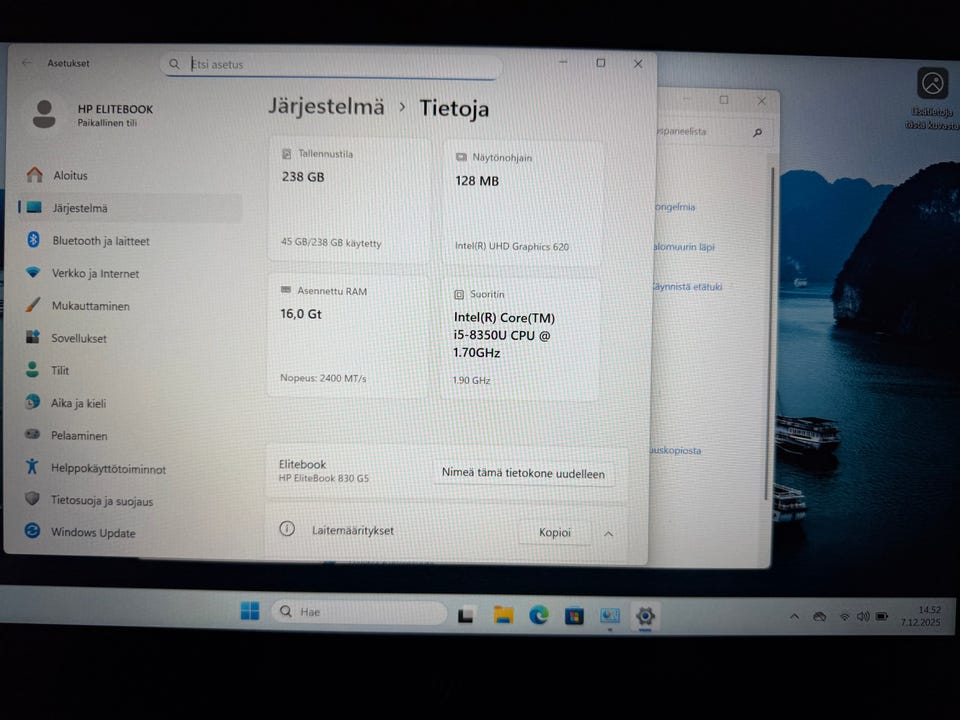Open Microsoft Store from the taskbar
This screenshot has height=720, width=960.
(x=574, y=615)
